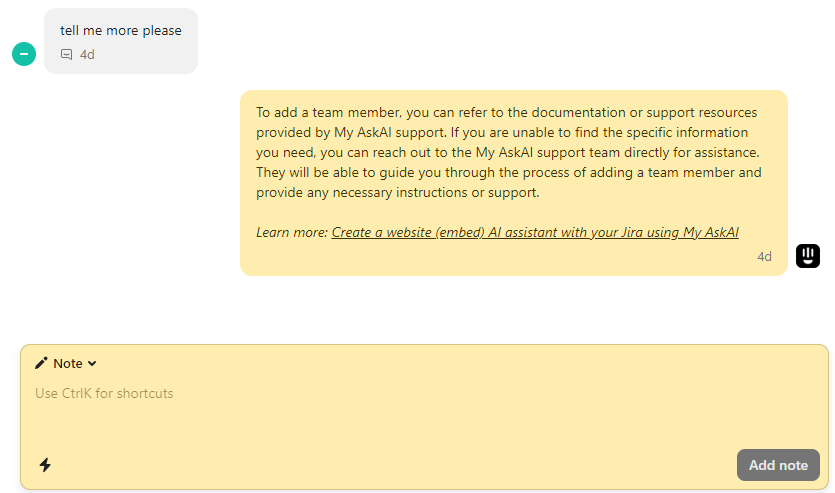Open the 'Create a website (embed) AI assistant' link
835x493 pixels.
pos(500,232)
